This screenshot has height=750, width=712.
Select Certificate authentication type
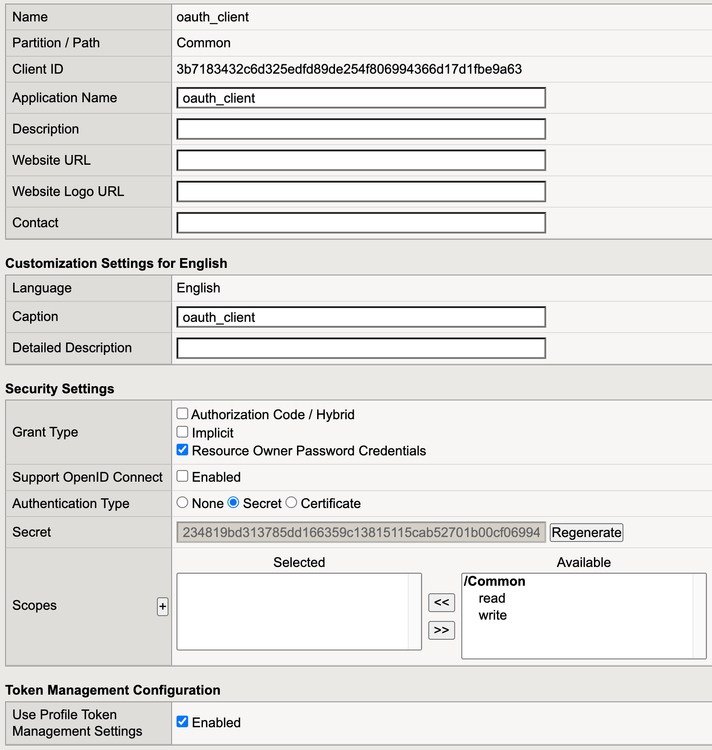click(x=292, y=503)
